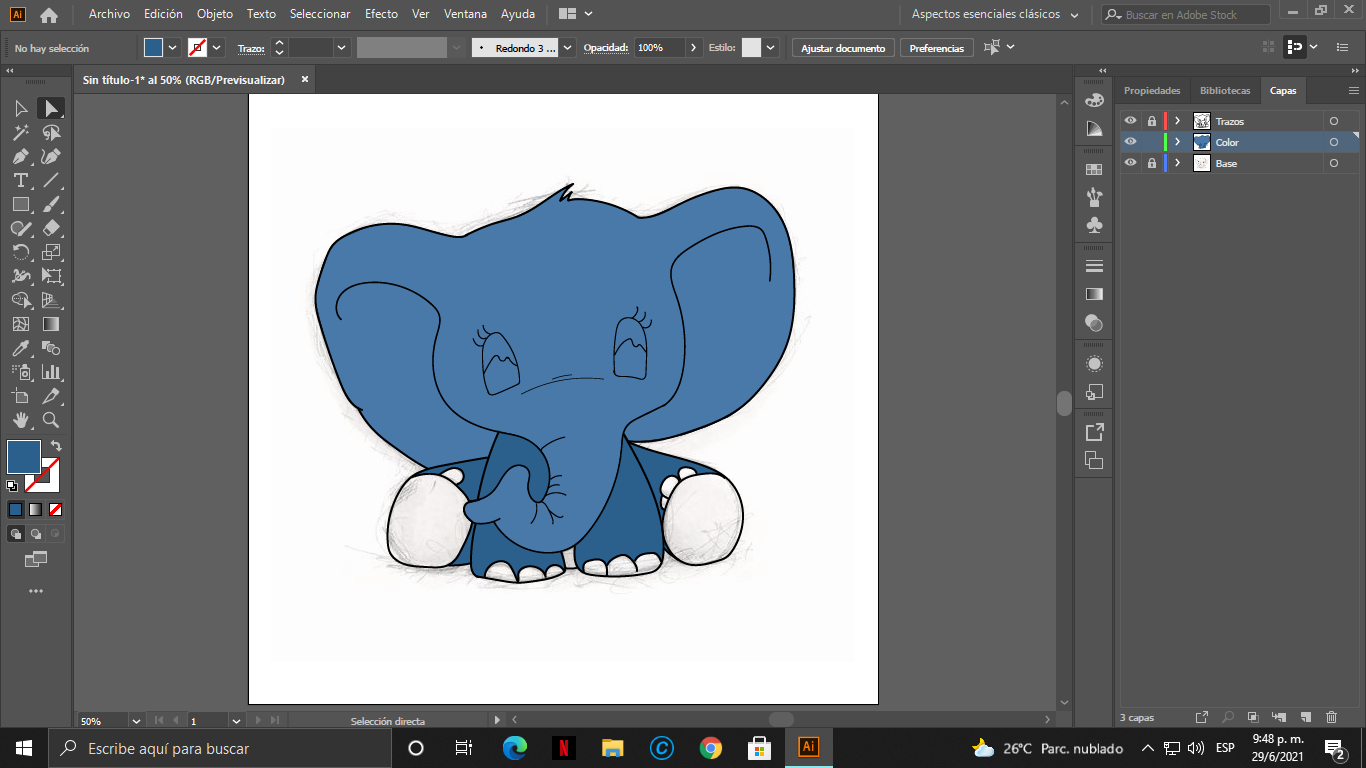This screenshot has height=768, width=1366.
Task: Select the Zoom tool
Action: click(51, 420)
